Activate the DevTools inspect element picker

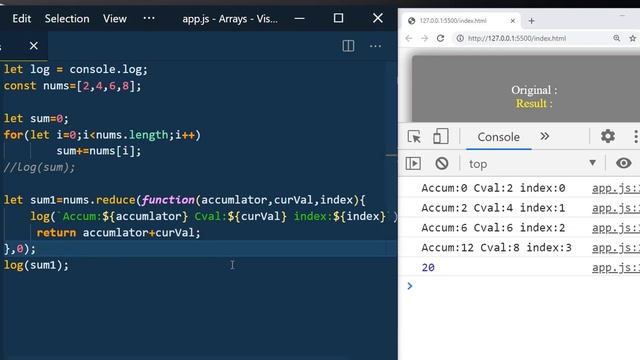tap(414, 136)
